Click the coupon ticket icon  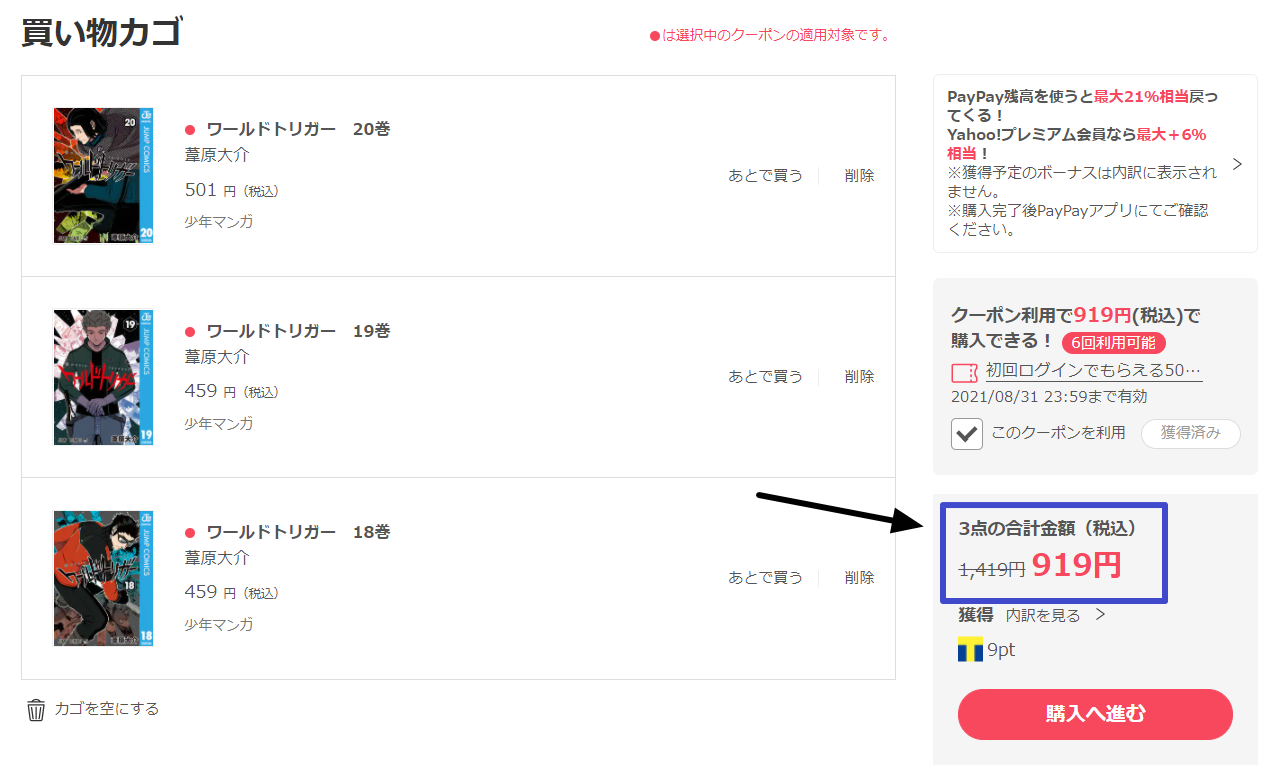click(964, 373)
